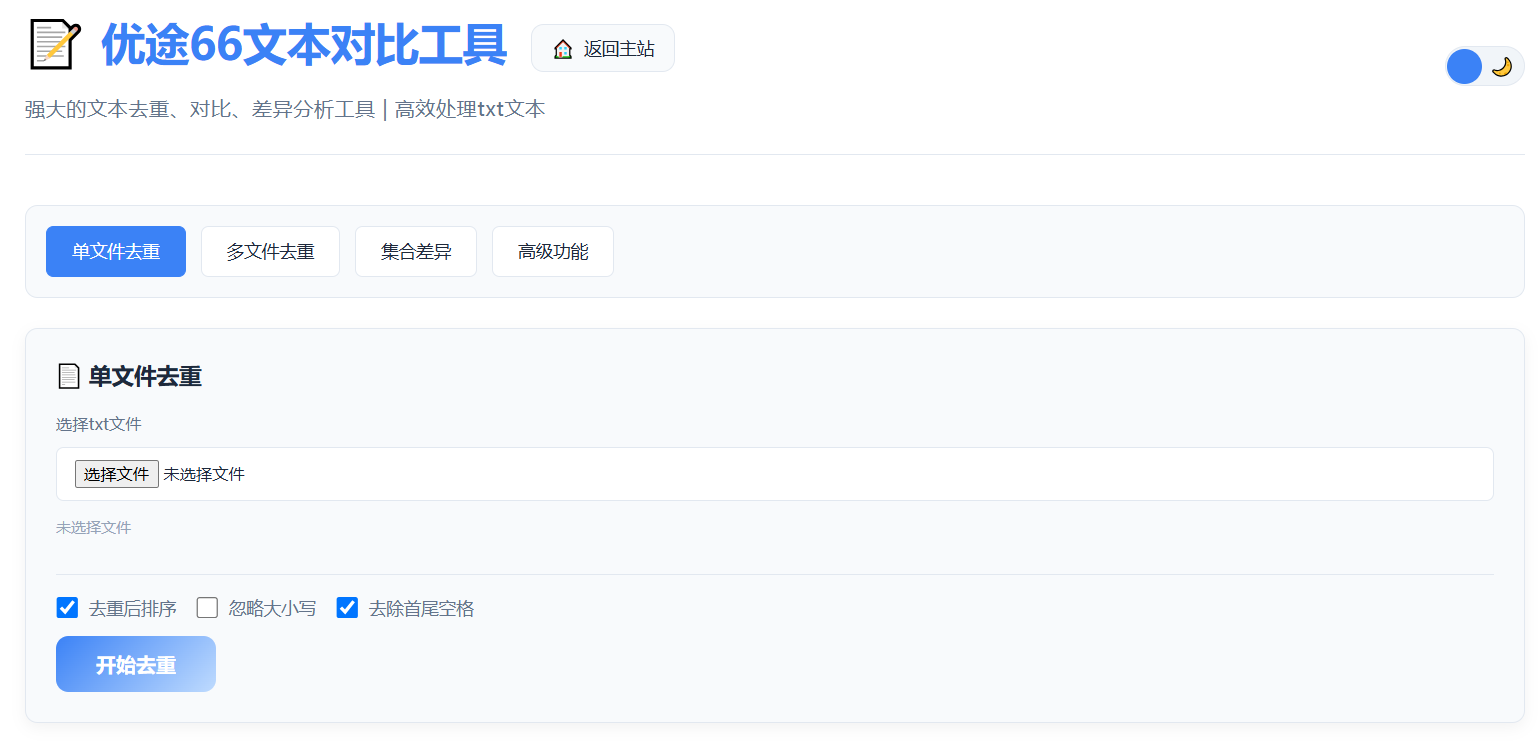Uncheck the 去除首尾空格 checkbox
1540x741 pixels.
tap(347, 608)
